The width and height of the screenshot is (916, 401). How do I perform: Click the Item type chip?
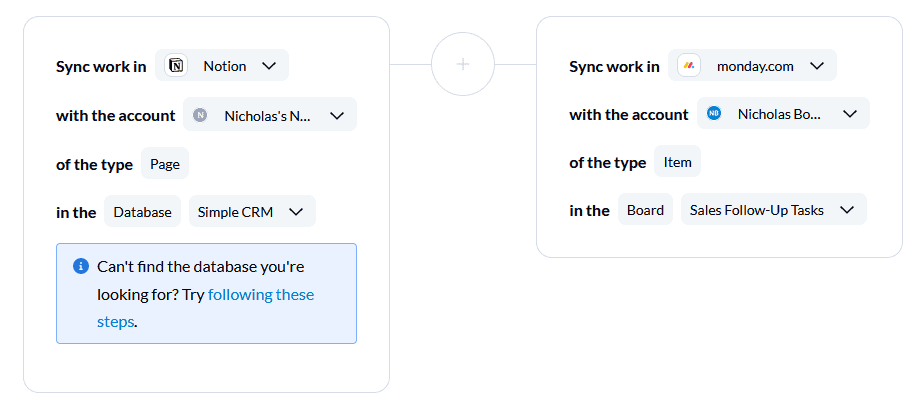tap(678, 161)
